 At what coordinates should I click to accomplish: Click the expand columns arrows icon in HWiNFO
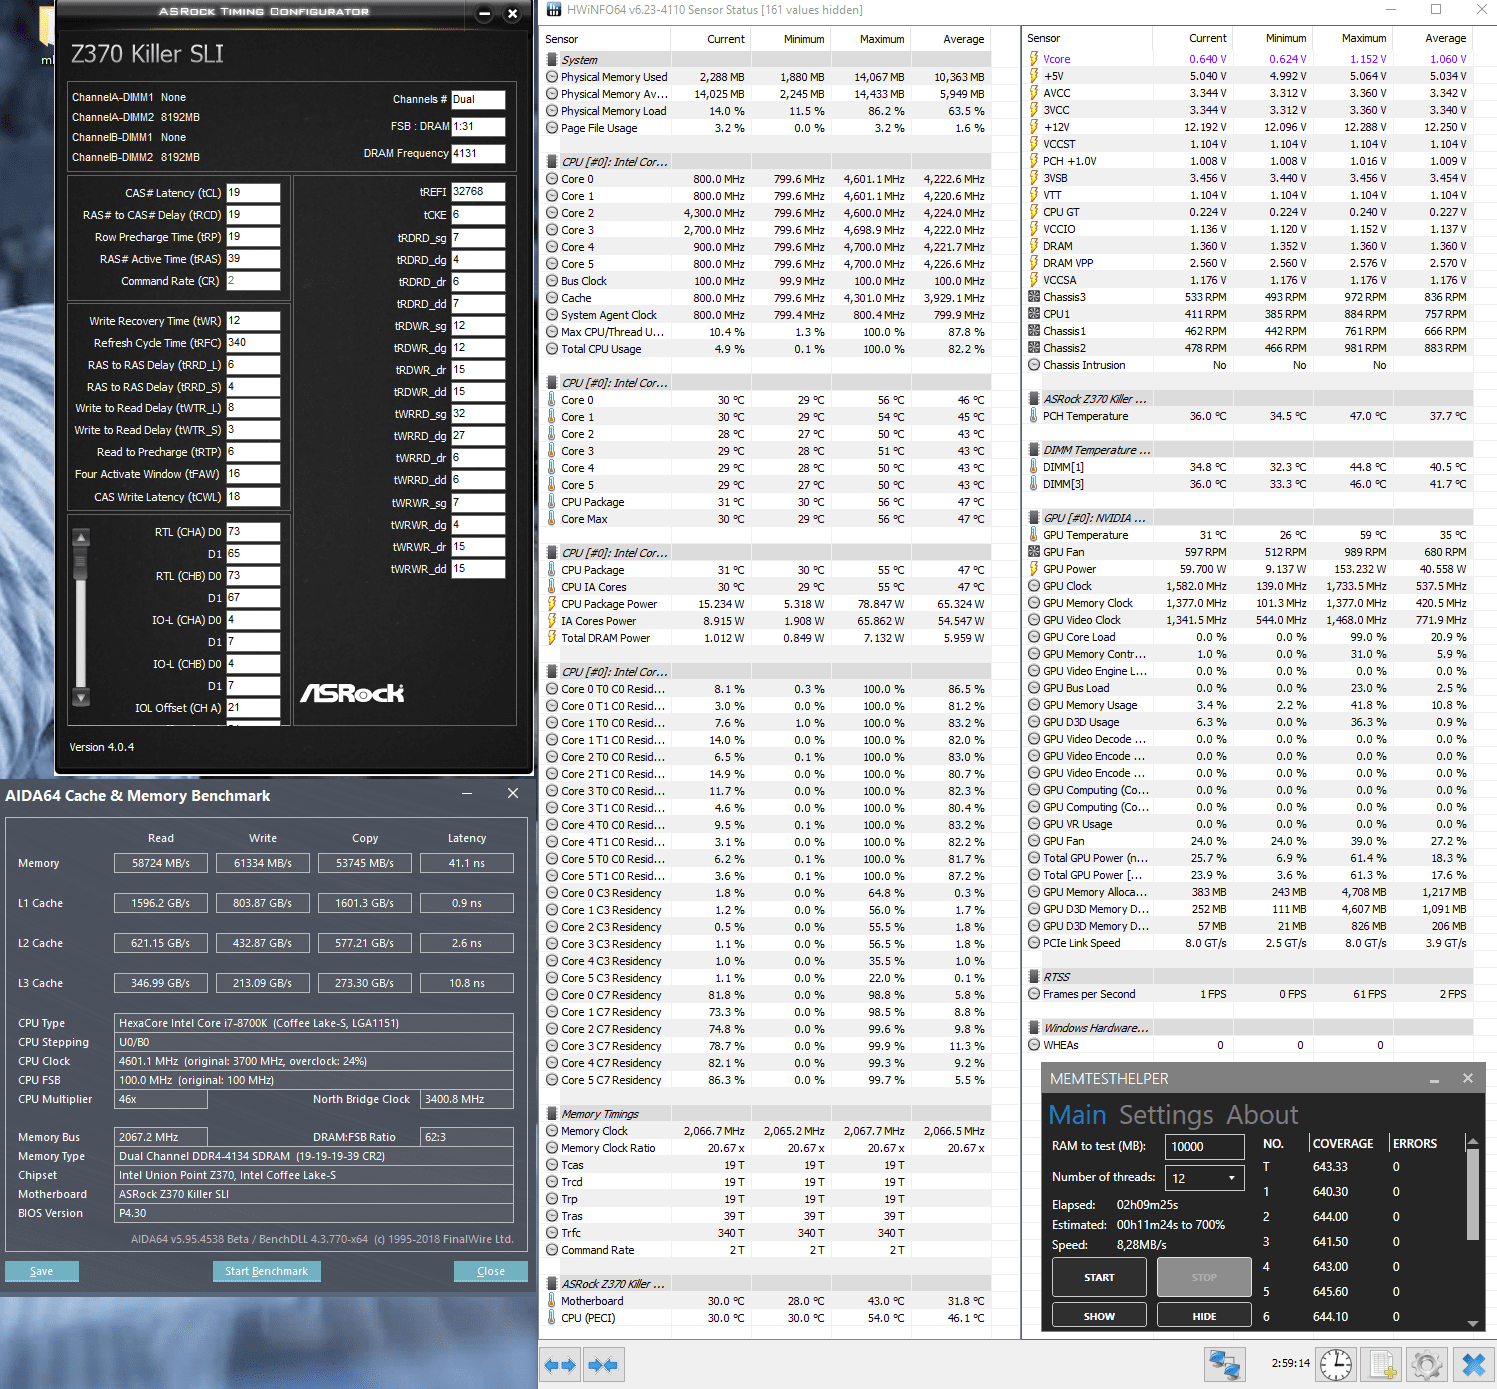[560, 1365]
